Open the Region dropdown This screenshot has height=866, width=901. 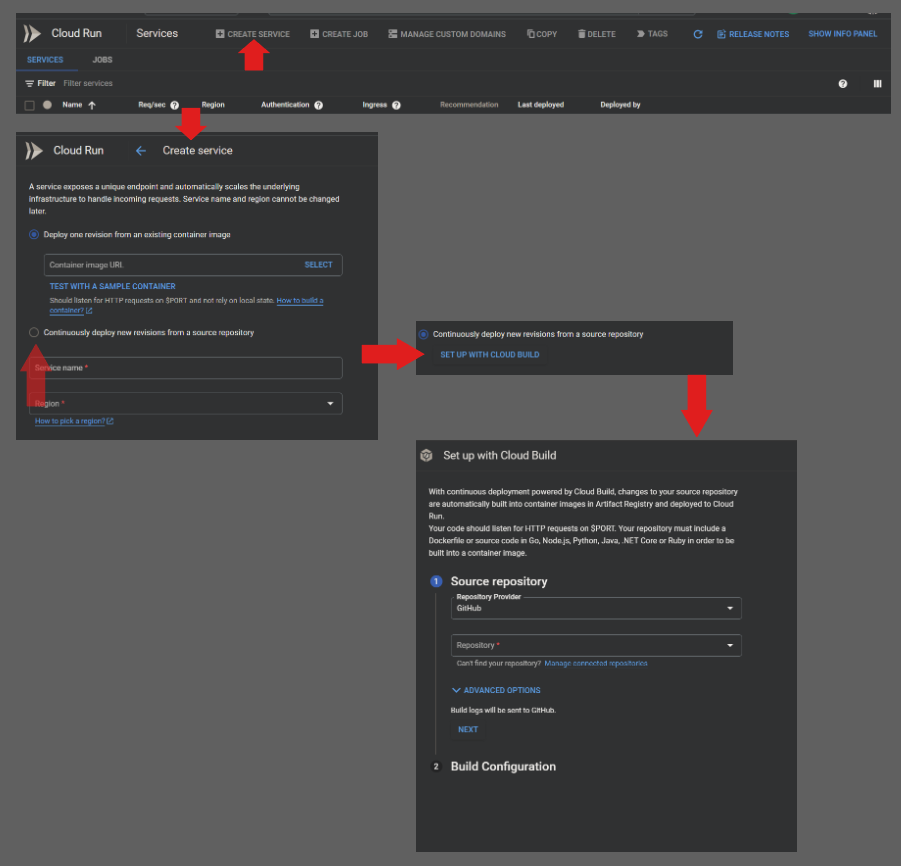click(x=186, y=403)
